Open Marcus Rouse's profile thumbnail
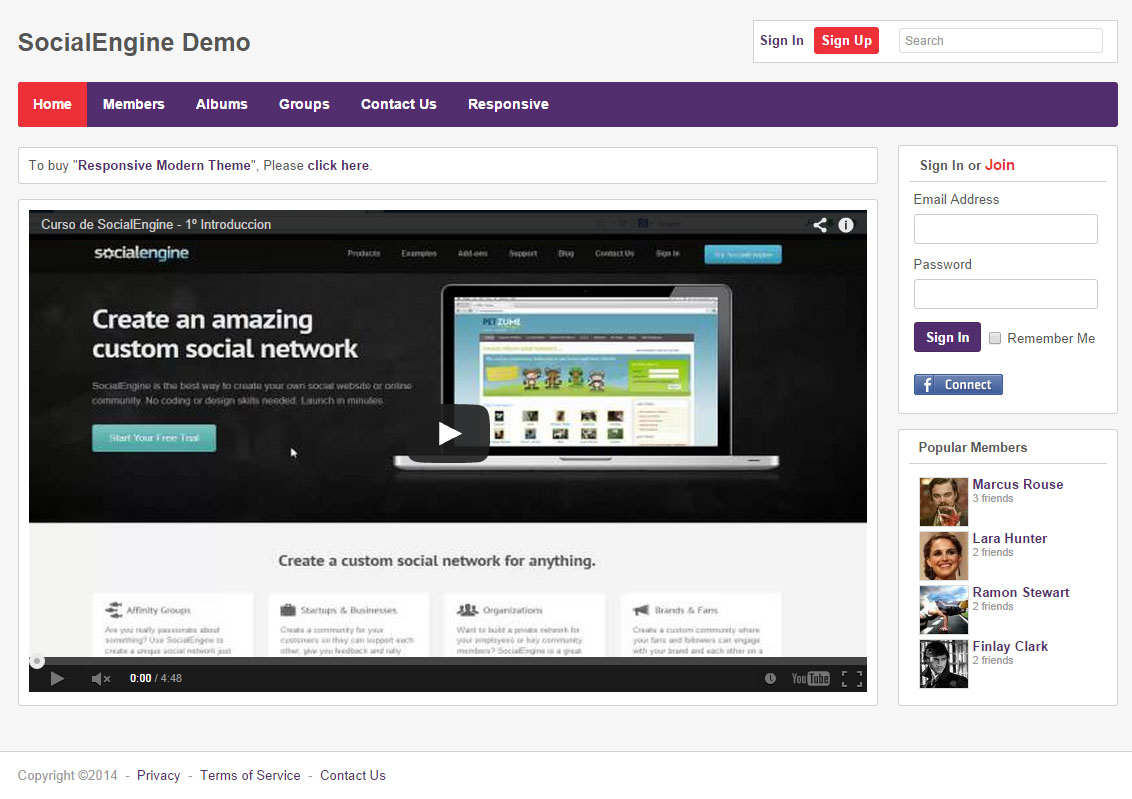Screen dimensions: 1132x799 click(943, 502)
